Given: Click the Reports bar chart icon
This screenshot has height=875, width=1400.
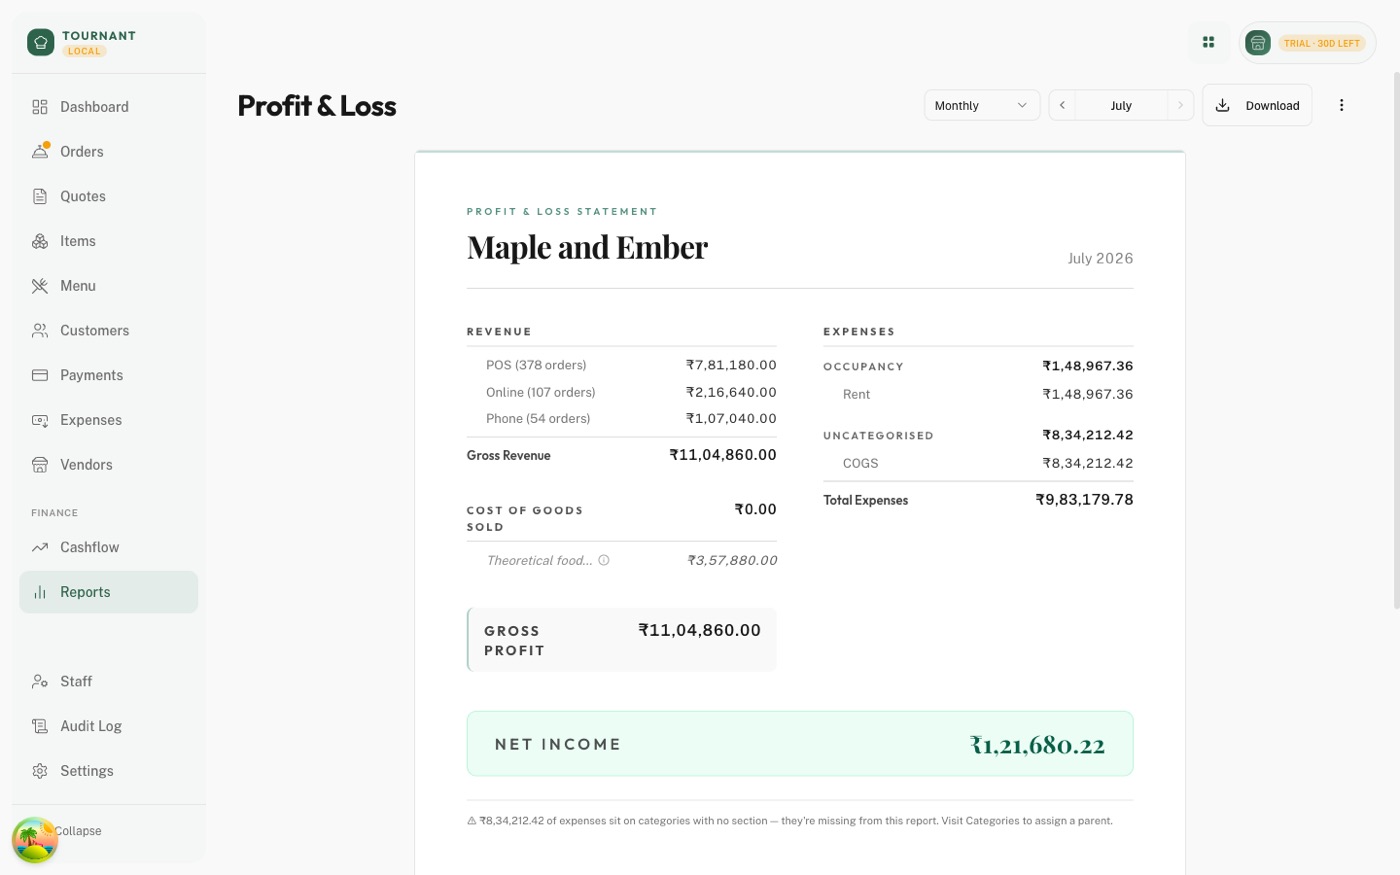Looking at the screenshot, I should (x=40, y=592).
